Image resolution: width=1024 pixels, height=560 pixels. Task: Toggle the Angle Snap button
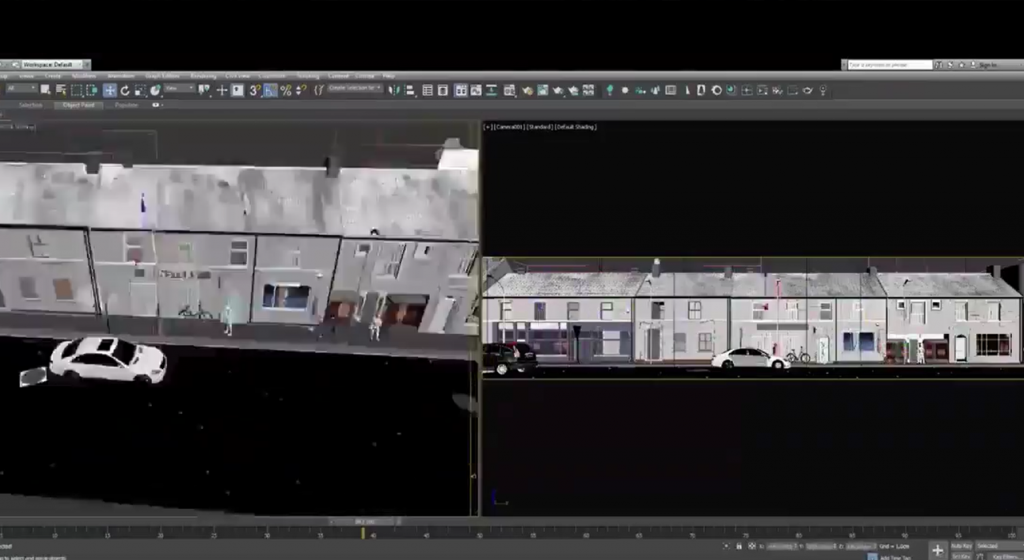(270, 90)
